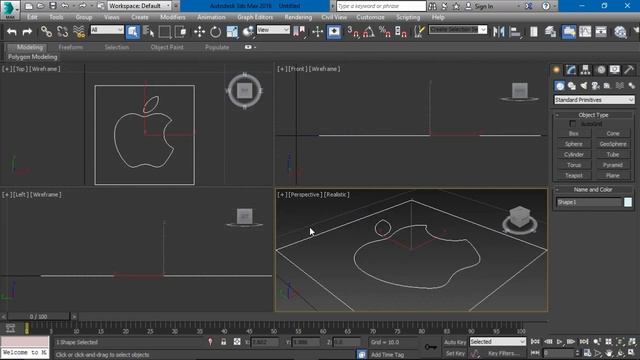Click the Sphere primitive button
Viewport: 640px width, 360px height.
[x=573, y=144]
